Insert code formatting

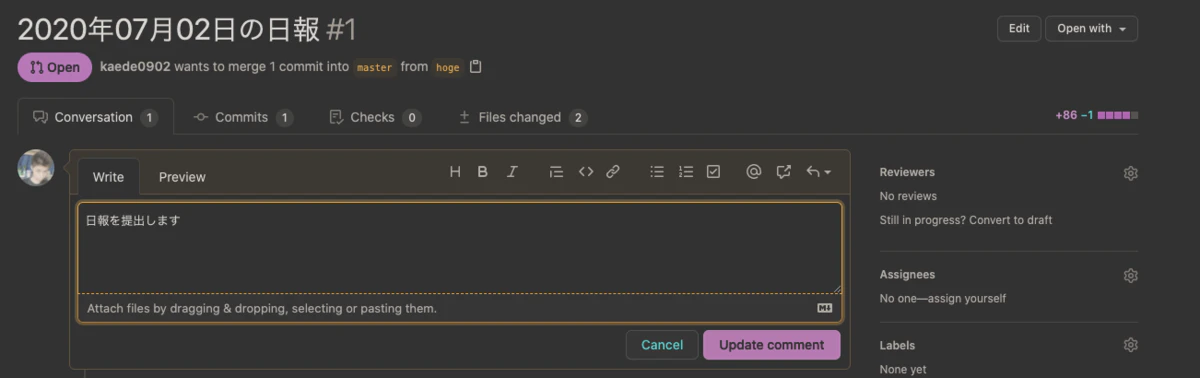[x=586, y=172]
